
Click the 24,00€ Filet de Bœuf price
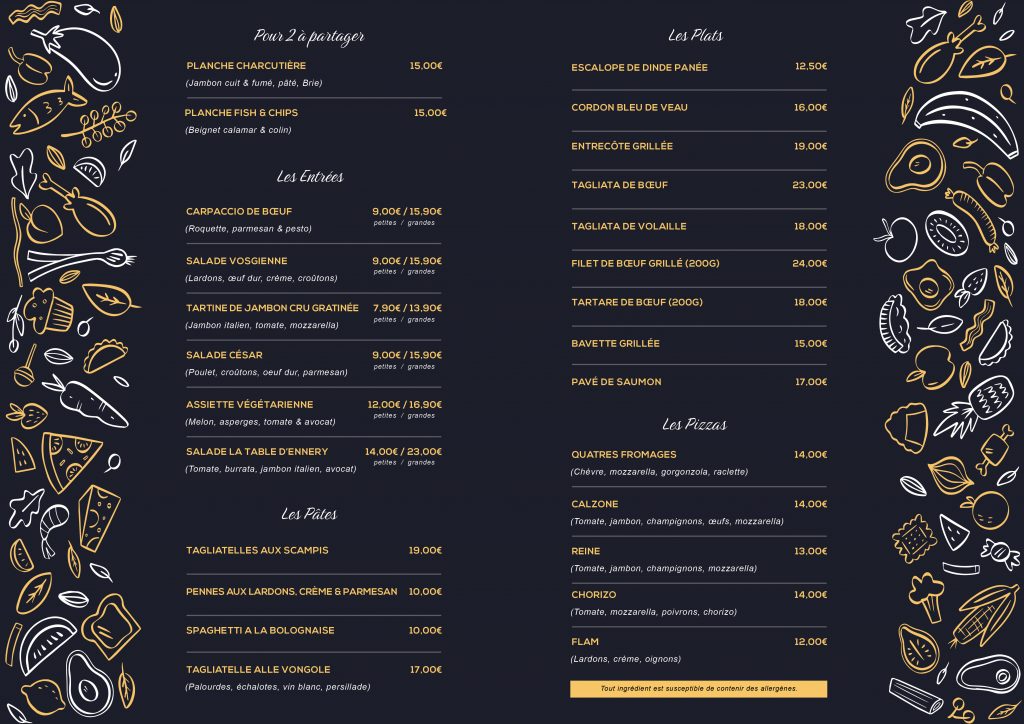pyautogui.click(x=810, y=264)
